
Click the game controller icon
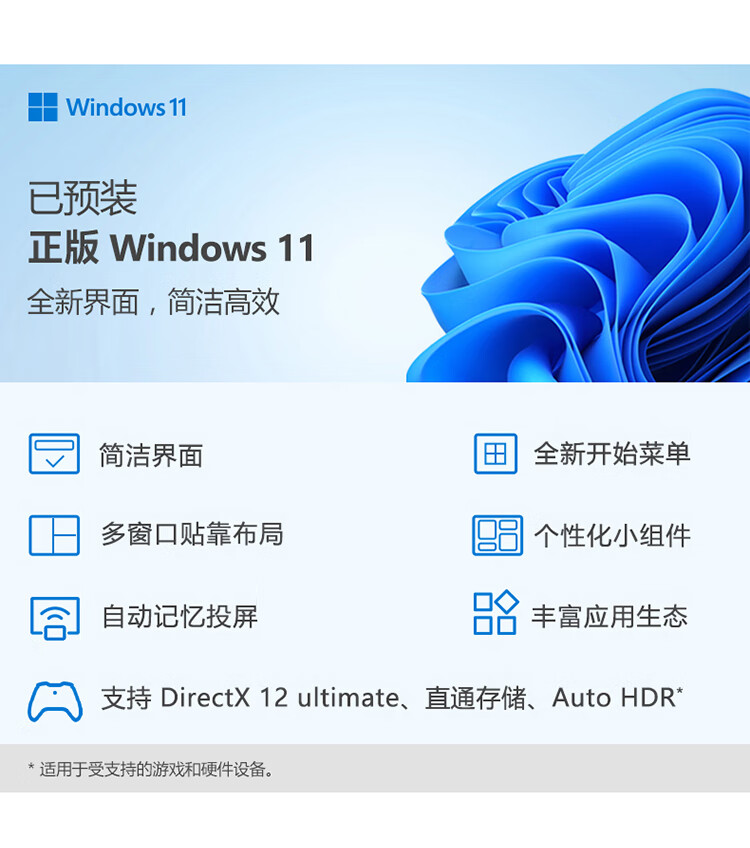coord(55,701)
